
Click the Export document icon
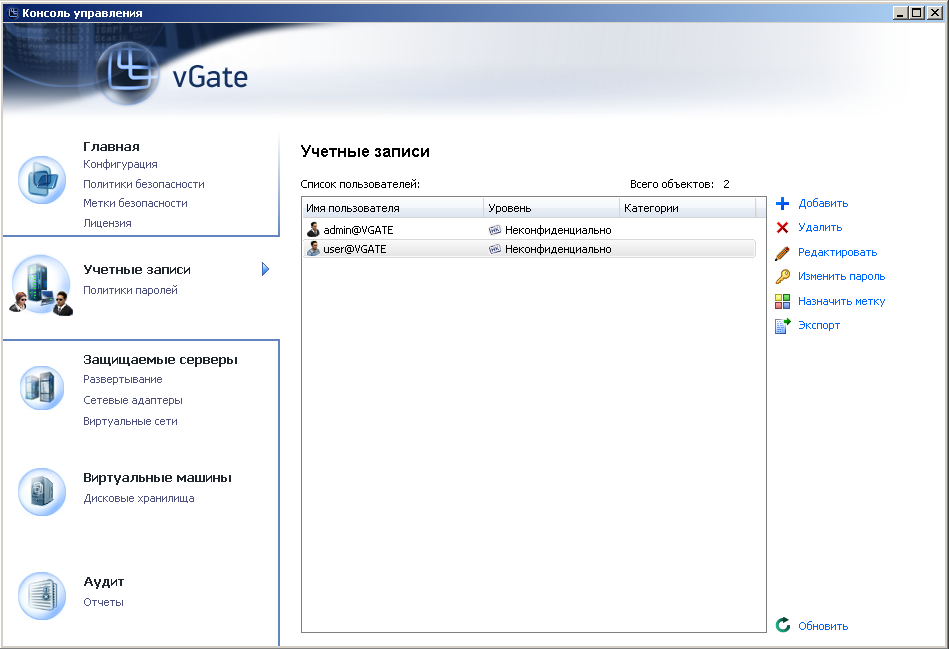point(783,326)
